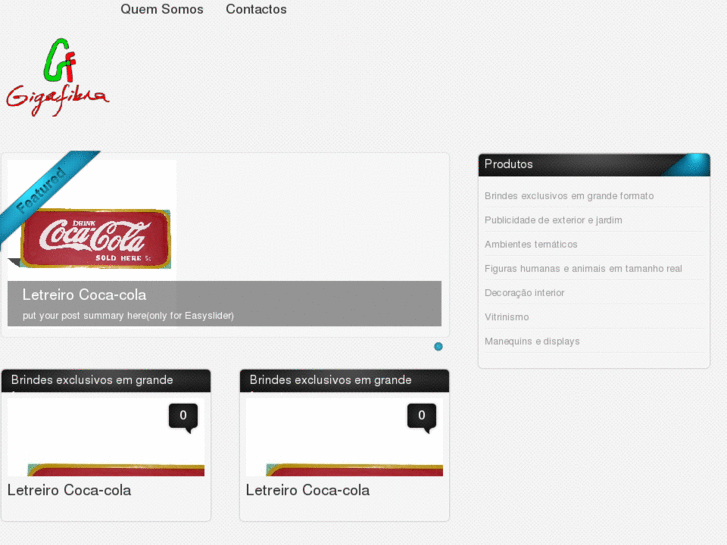
Task: Open the featured Letreiro Coca-cola slider title
Action: [x=84, y=295]
